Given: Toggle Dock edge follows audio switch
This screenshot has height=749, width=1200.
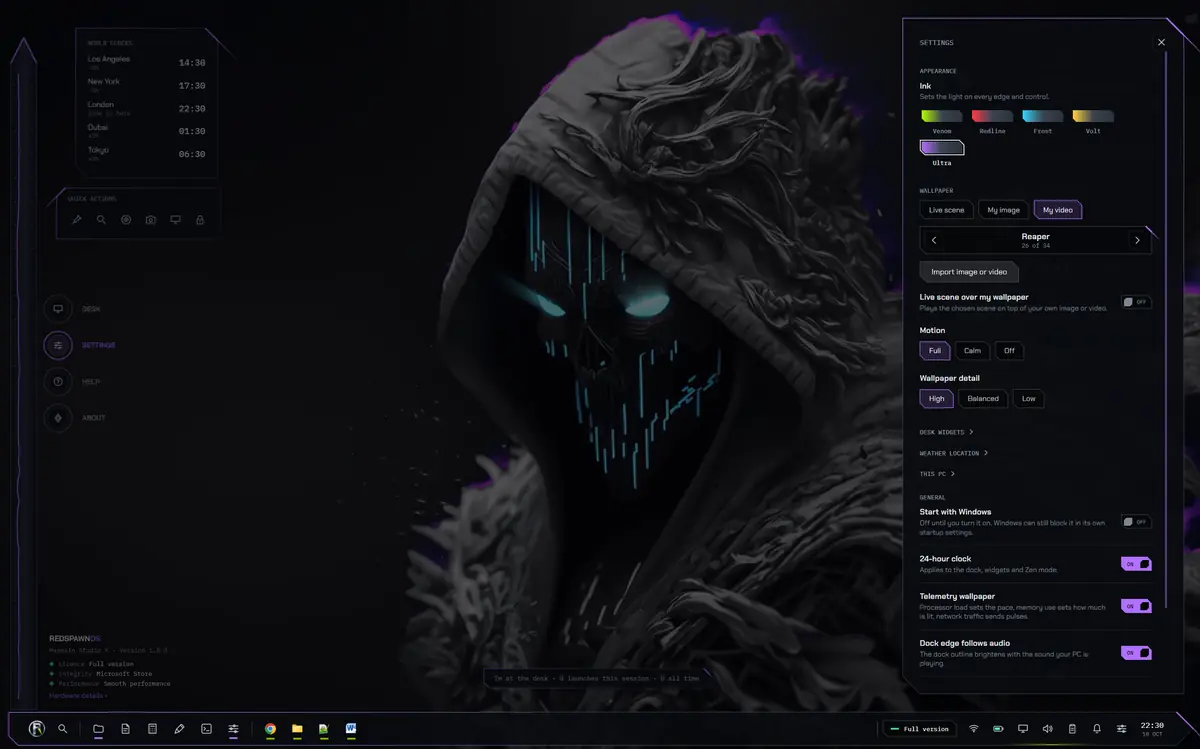Looking at the screenshot, I should click(x=1136, y=653).
